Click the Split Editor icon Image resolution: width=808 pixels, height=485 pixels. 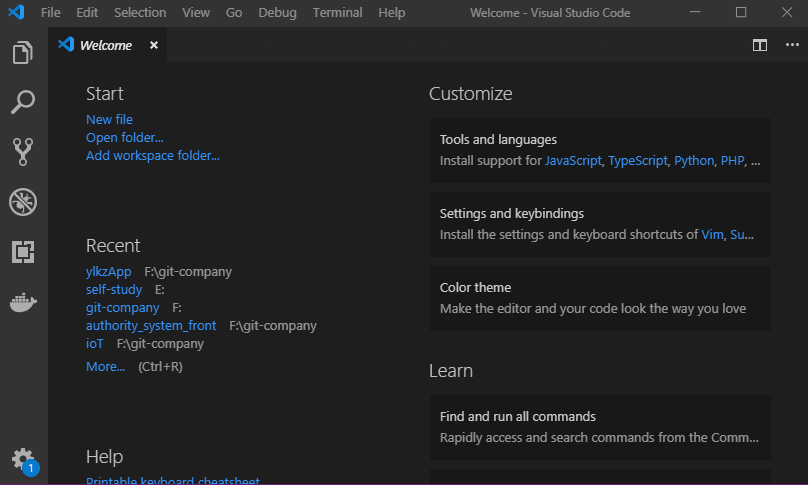[x=760, y=45]
